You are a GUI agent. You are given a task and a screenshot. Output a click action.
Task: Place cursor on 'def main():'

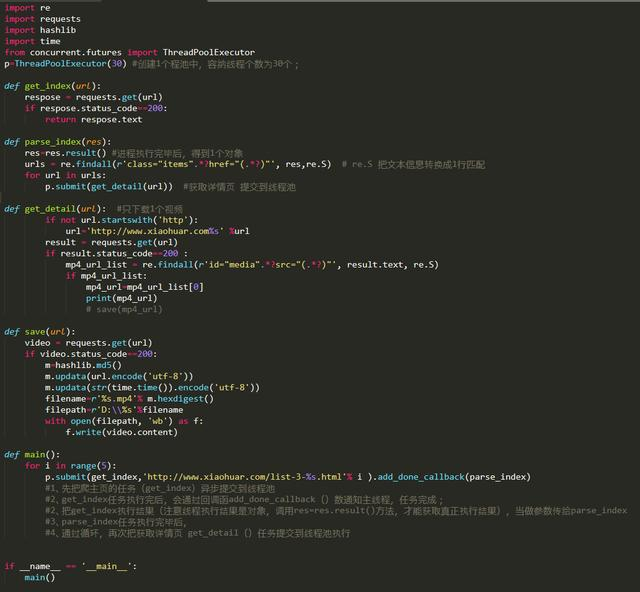tap(32, 454)
